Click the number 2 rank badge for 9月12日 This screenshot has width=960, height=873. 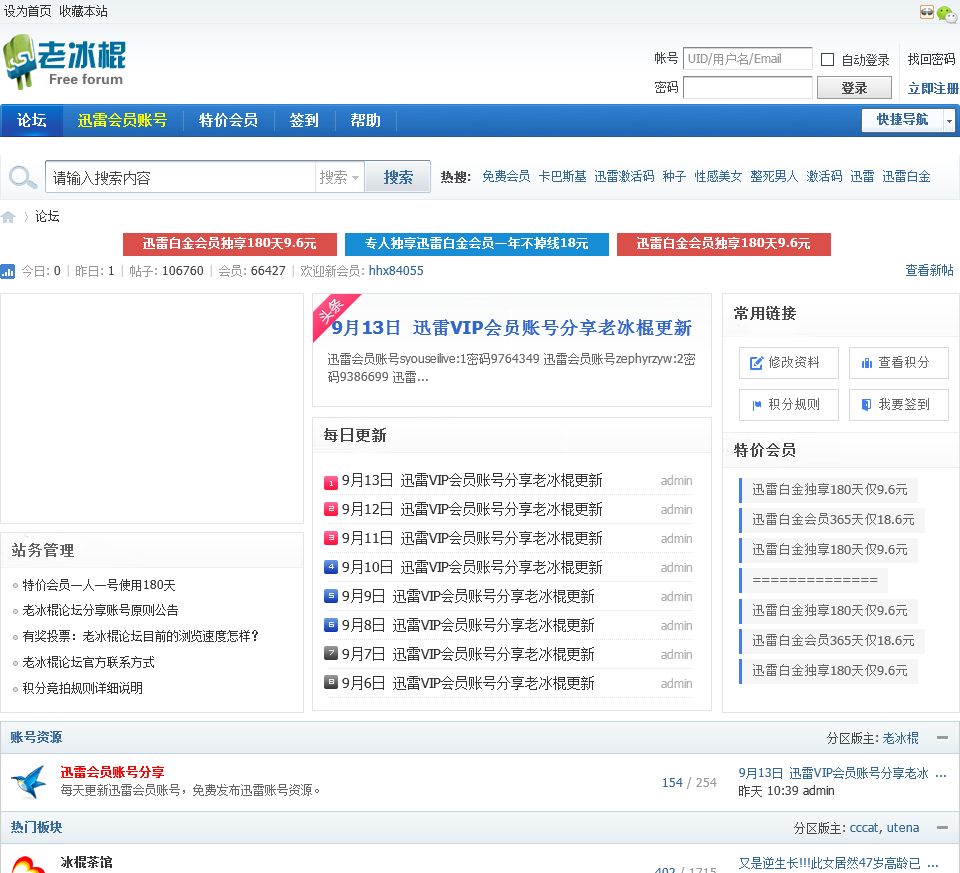click(331, 509)
